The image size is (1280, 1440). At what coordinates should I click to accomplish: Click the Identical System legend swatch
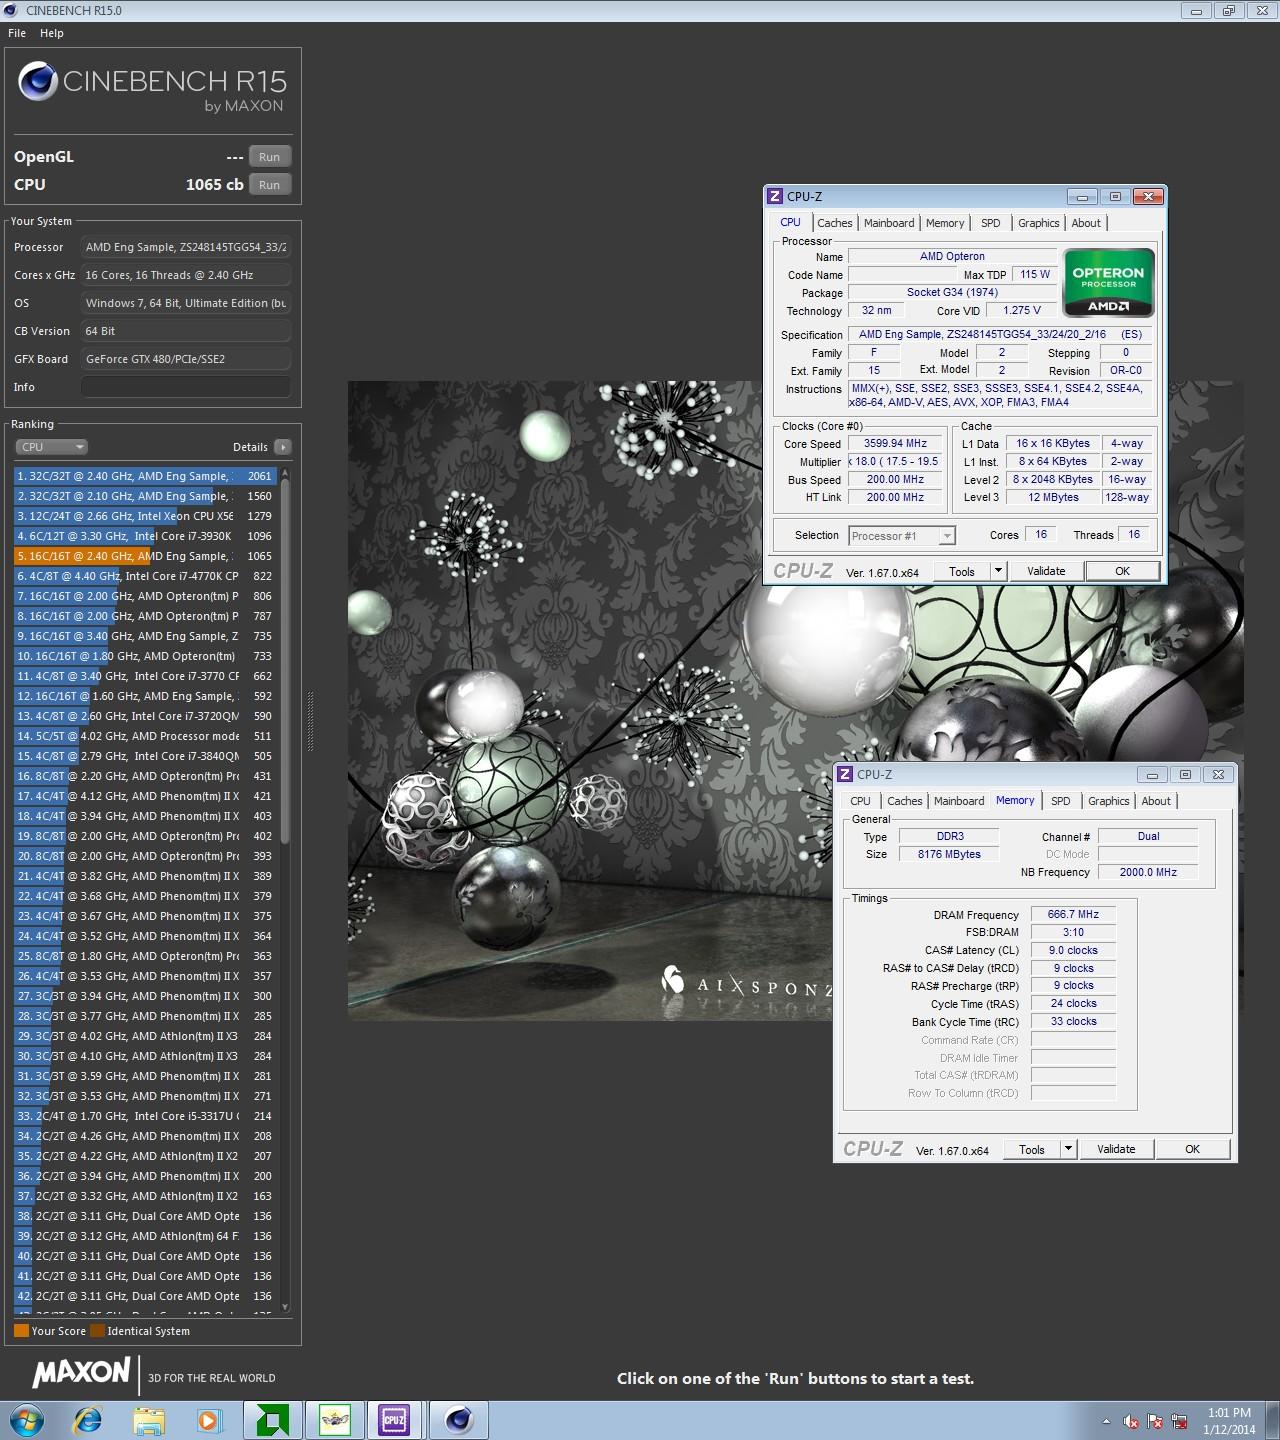coord(97,1331)
